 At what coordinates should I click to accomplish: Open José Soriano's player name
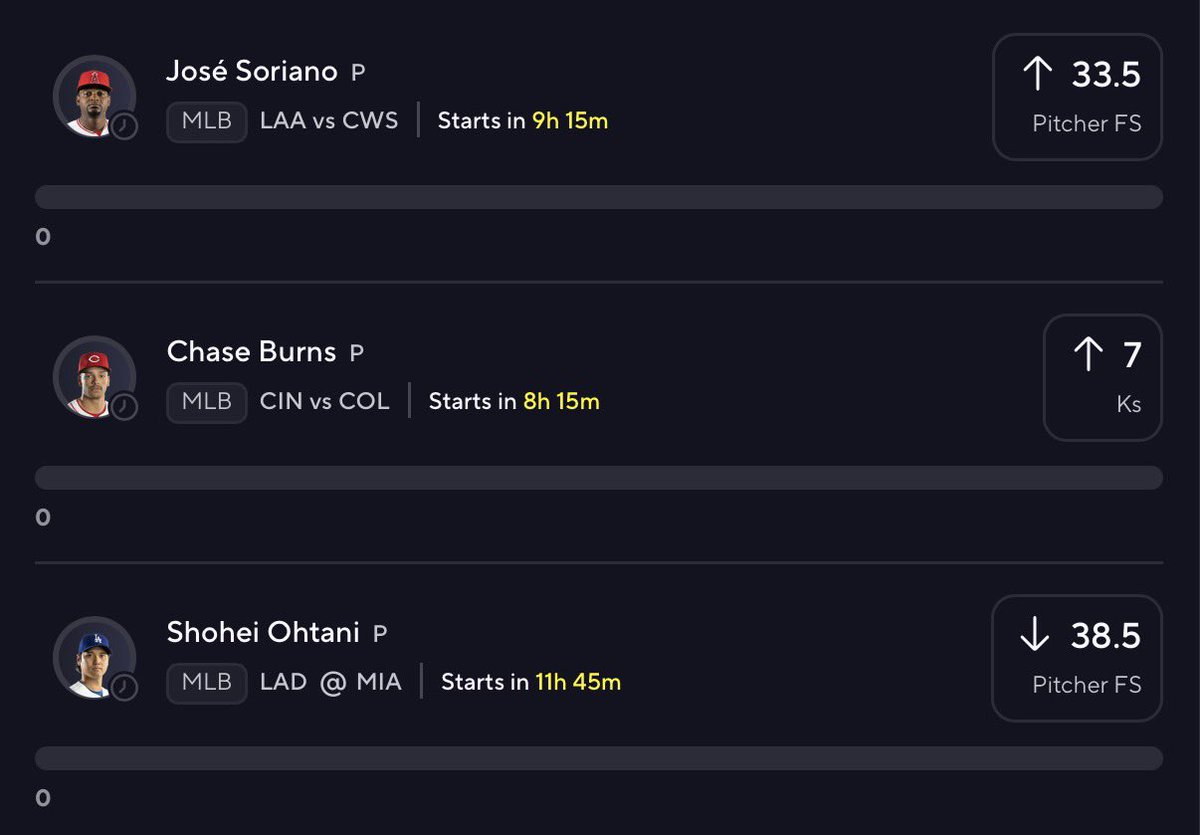coord(252,72)
